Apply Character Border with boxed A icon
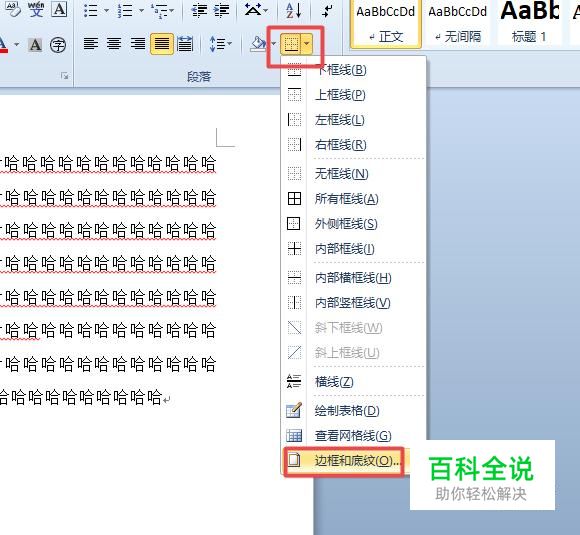Image resolution: width=580 pixels, height=535 pixels. tap(59, 9)
